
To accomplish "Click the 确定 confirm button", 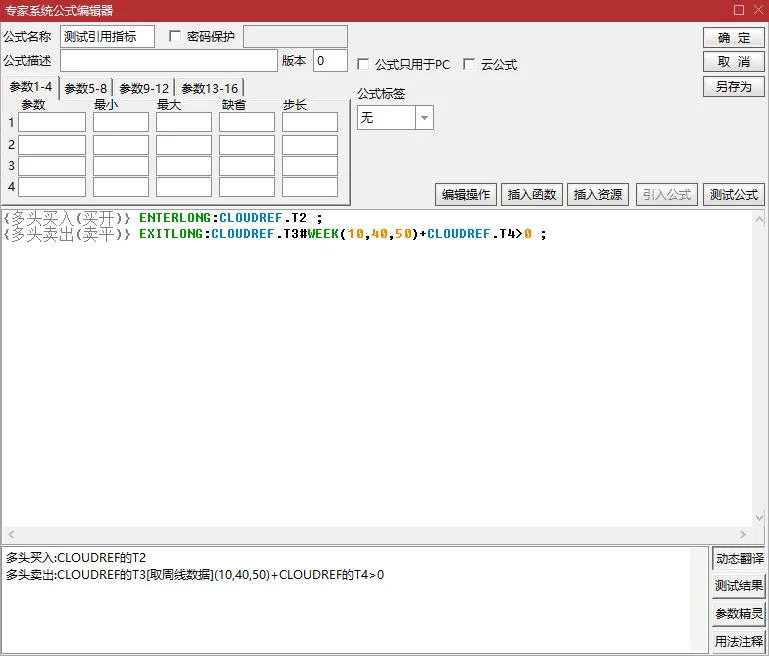I will (x=734, y=37).
